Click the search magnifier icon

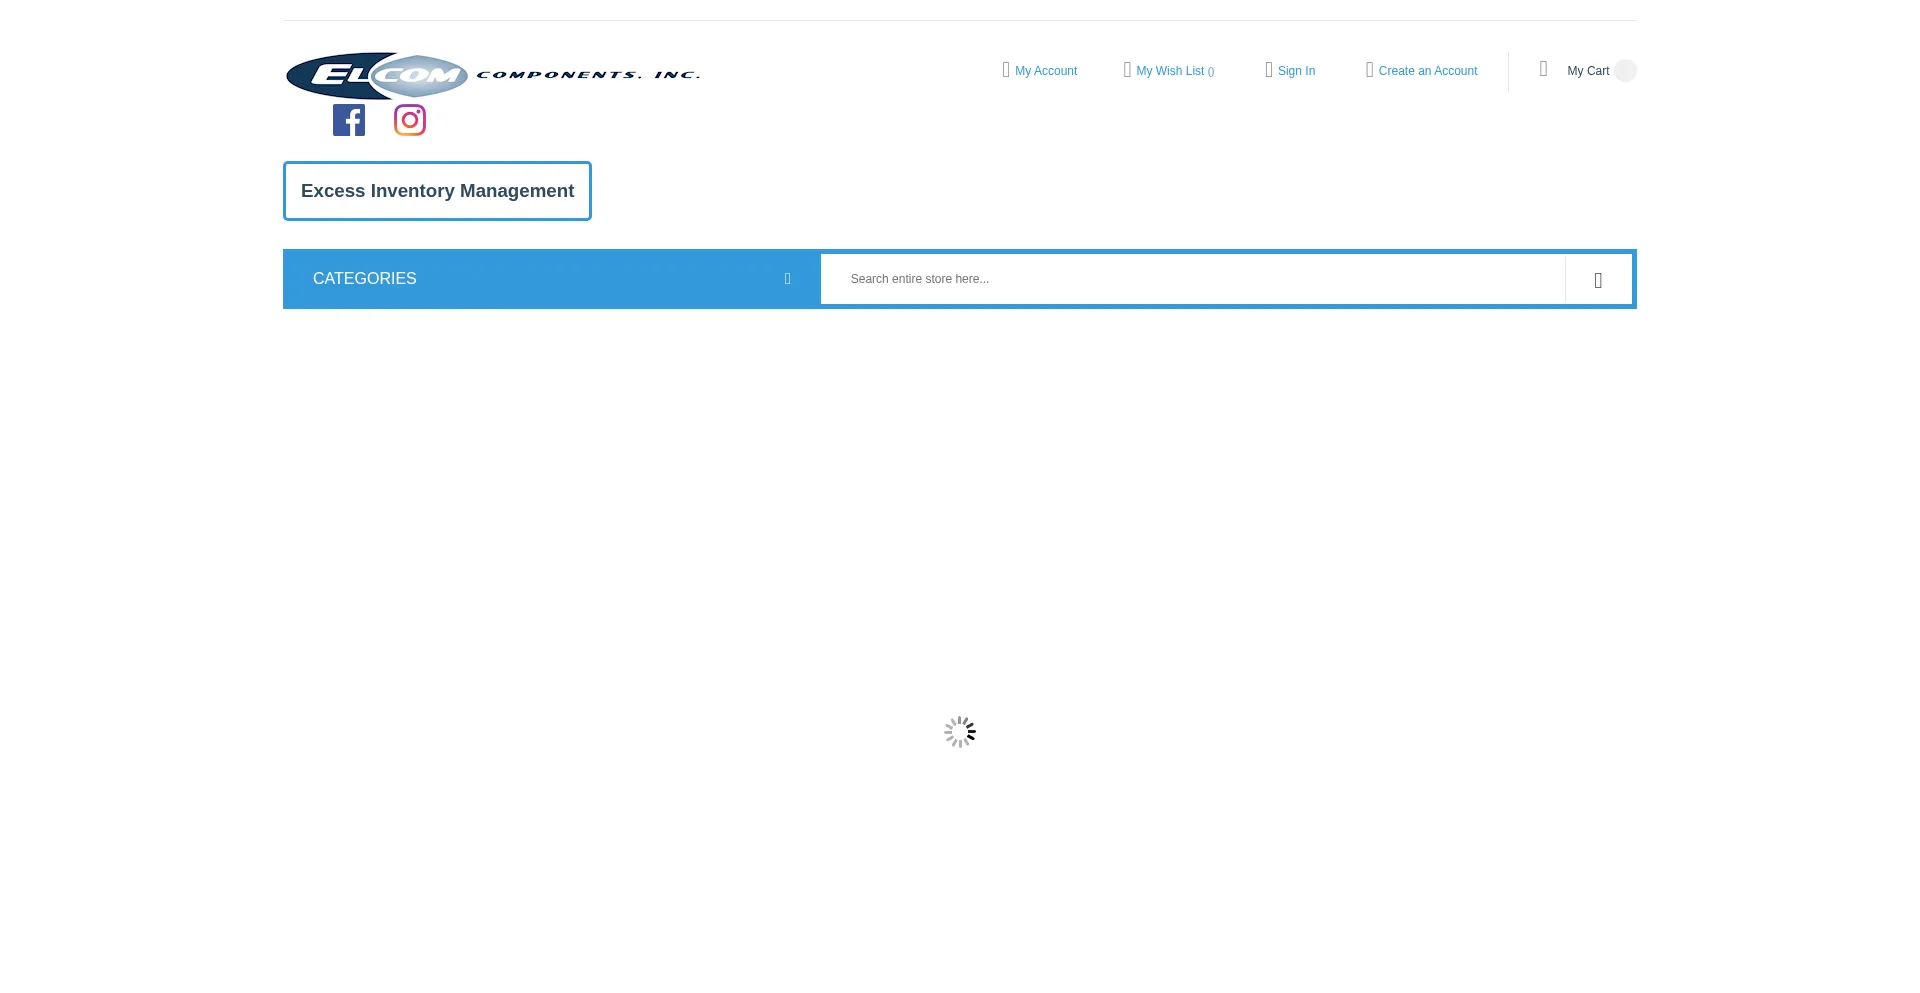point(1597,279)
